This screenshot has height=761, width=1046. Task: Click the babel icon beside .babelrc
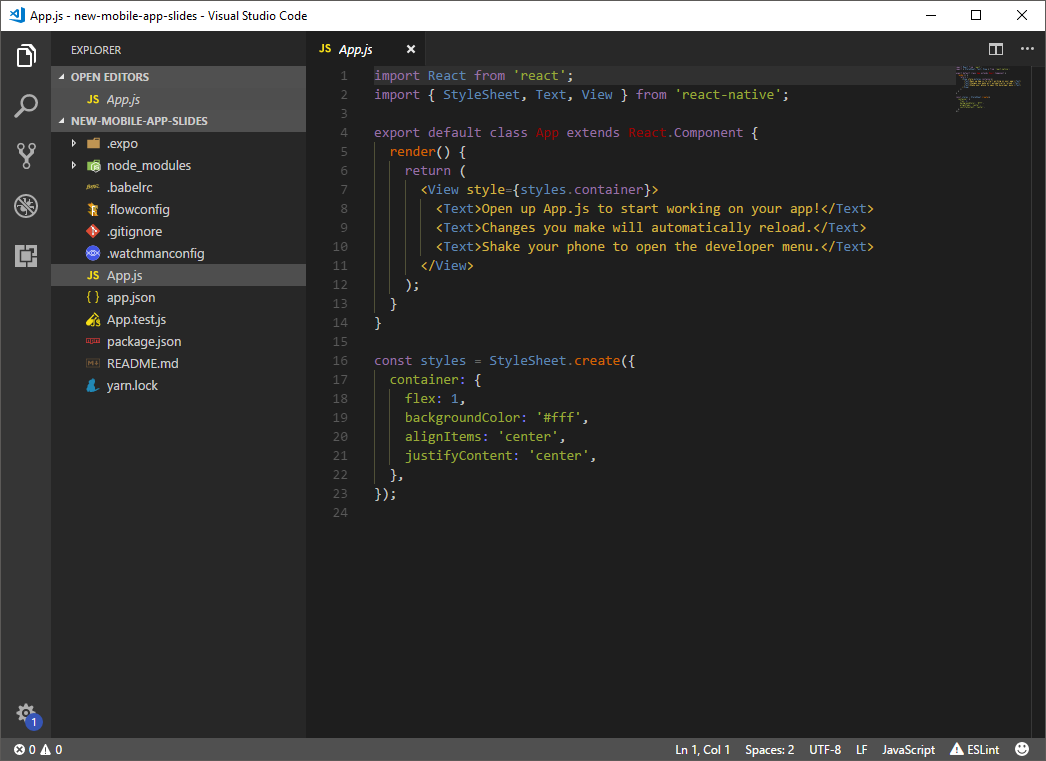93,187
